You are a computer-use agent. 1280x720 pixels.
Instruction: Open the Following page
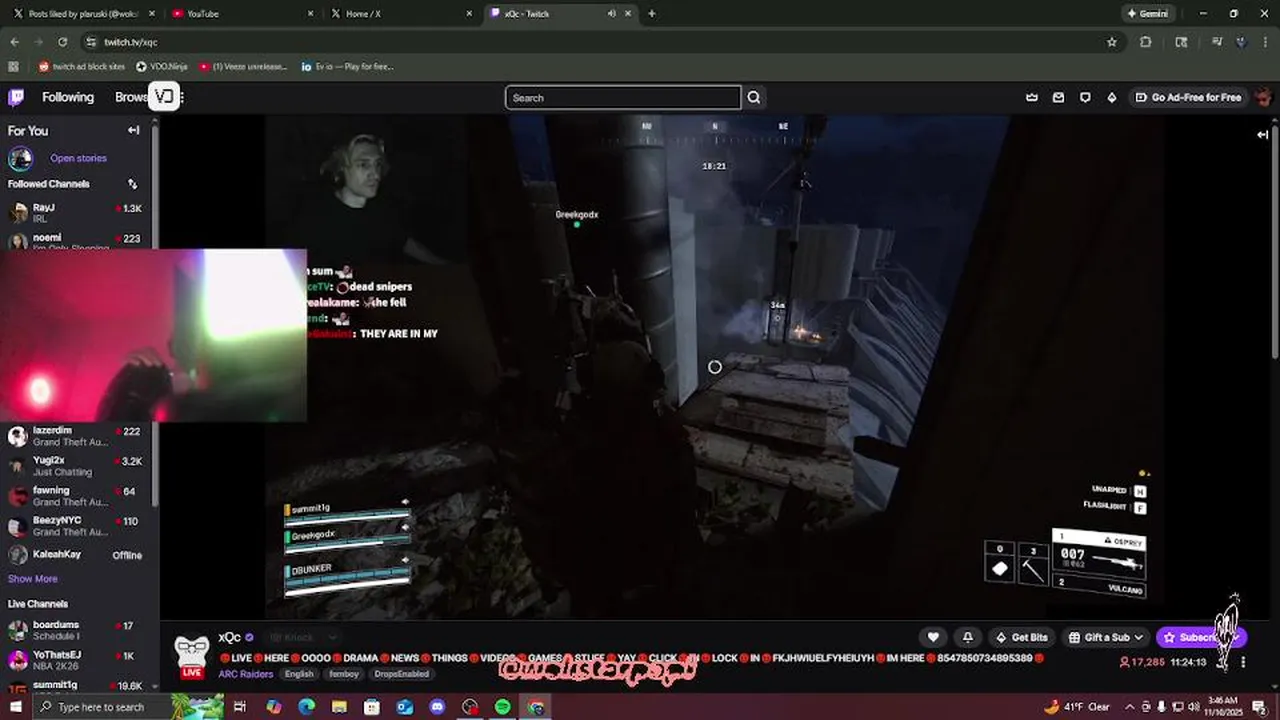point(68,97)
